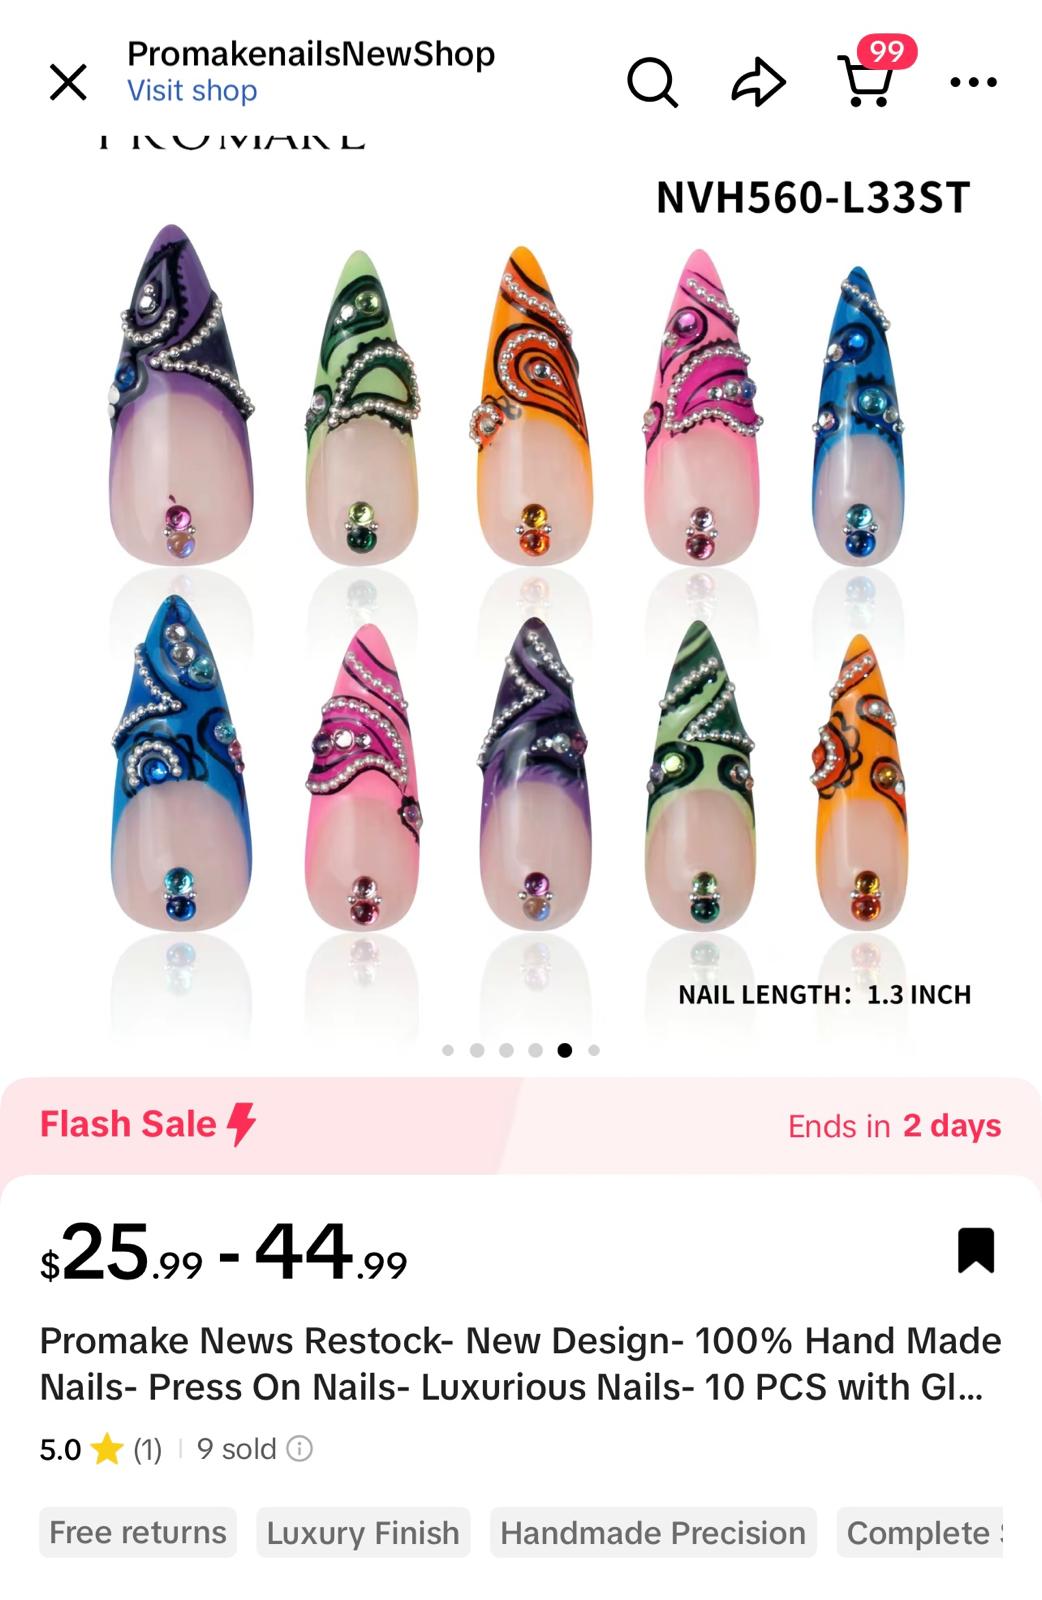The height and width of the screenshot is (1600, 1042).
Task: Close the product page with X icon
Action: pos(68,82)
